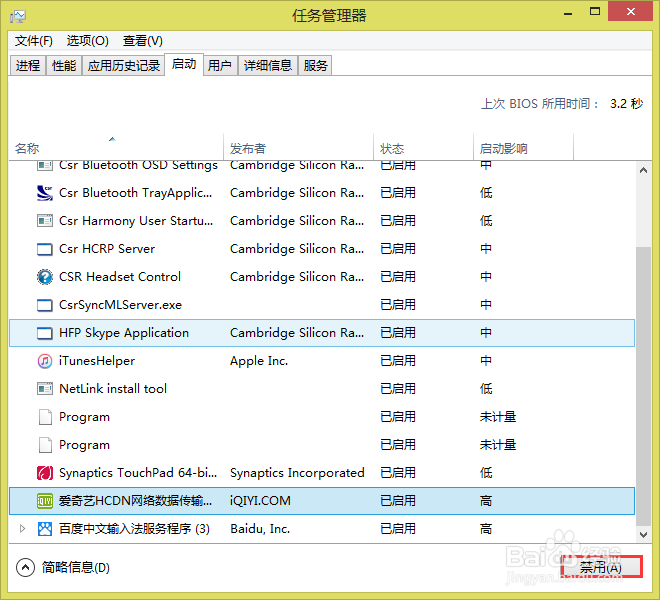Click the 已启用 status of iTunesHelper row
The height and width of the screenshot is (600, 660).
(398, 361)
